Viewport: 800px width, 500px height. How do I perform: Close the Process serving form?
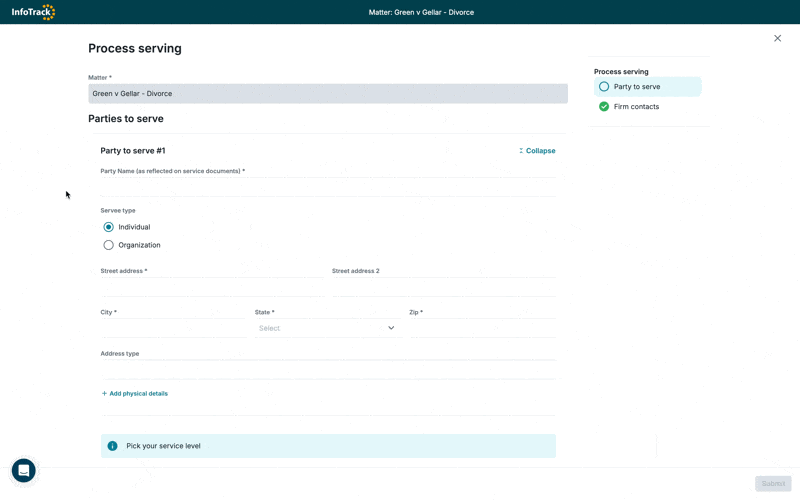click(x=777, y=38)
